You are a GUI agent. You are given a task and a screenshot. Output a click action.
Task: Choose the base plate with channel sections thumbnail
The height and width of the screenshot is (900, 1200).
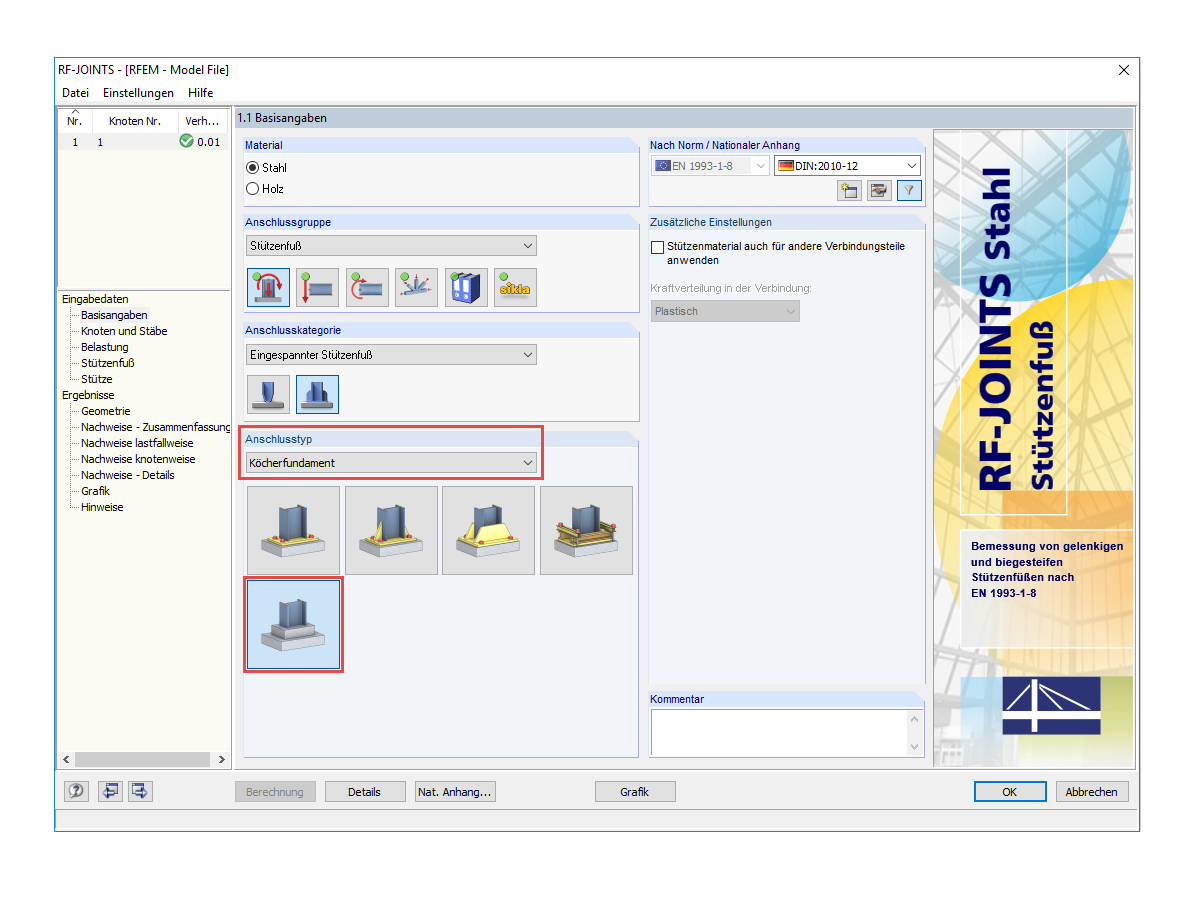[586, 530]
